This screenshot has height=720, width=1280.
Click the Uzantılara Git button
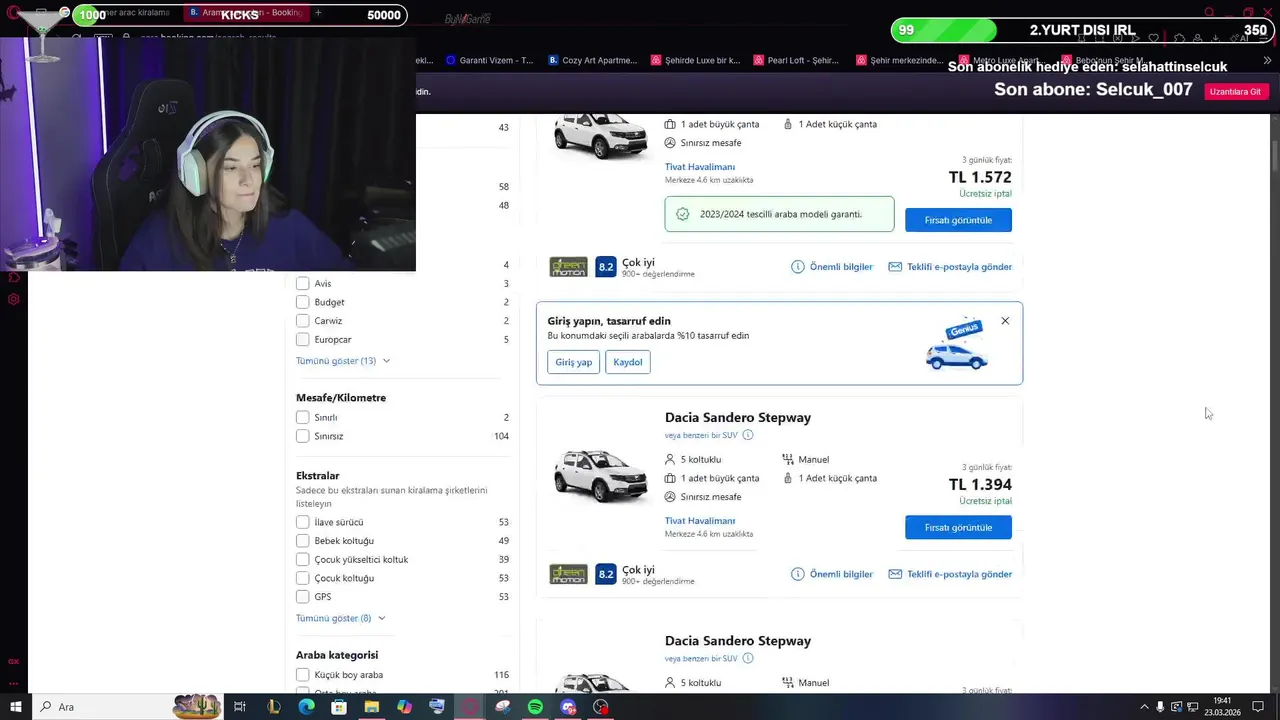point(1235,91)
